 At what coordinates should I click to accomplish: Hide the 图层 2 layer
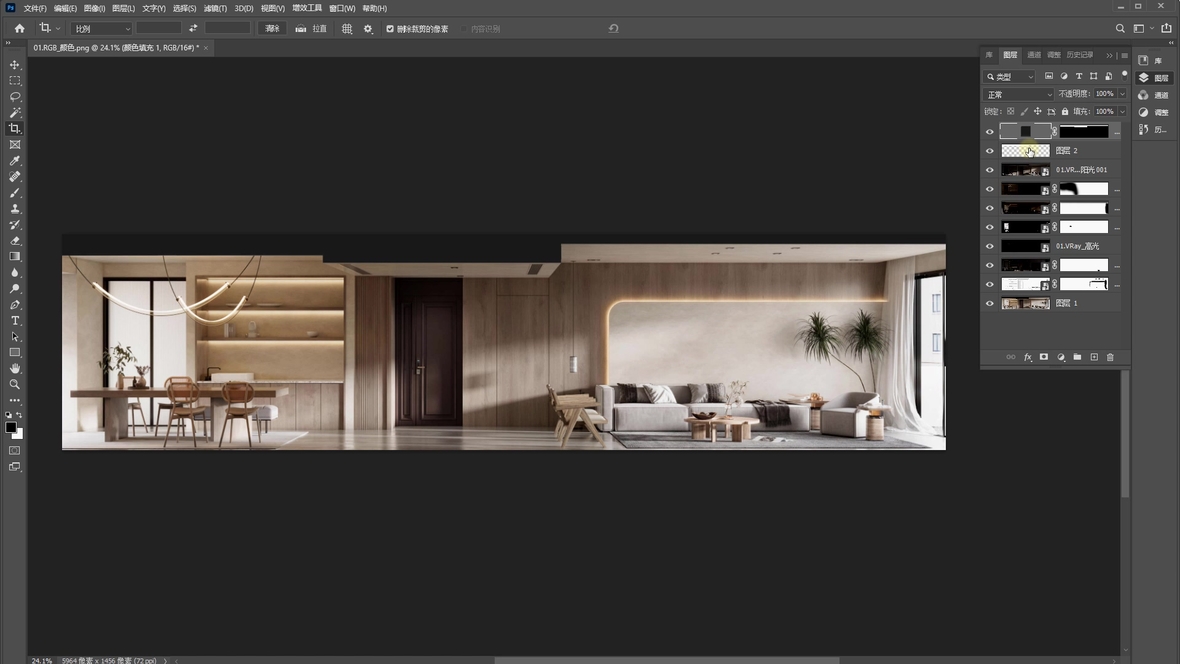[x=990, y=151]
